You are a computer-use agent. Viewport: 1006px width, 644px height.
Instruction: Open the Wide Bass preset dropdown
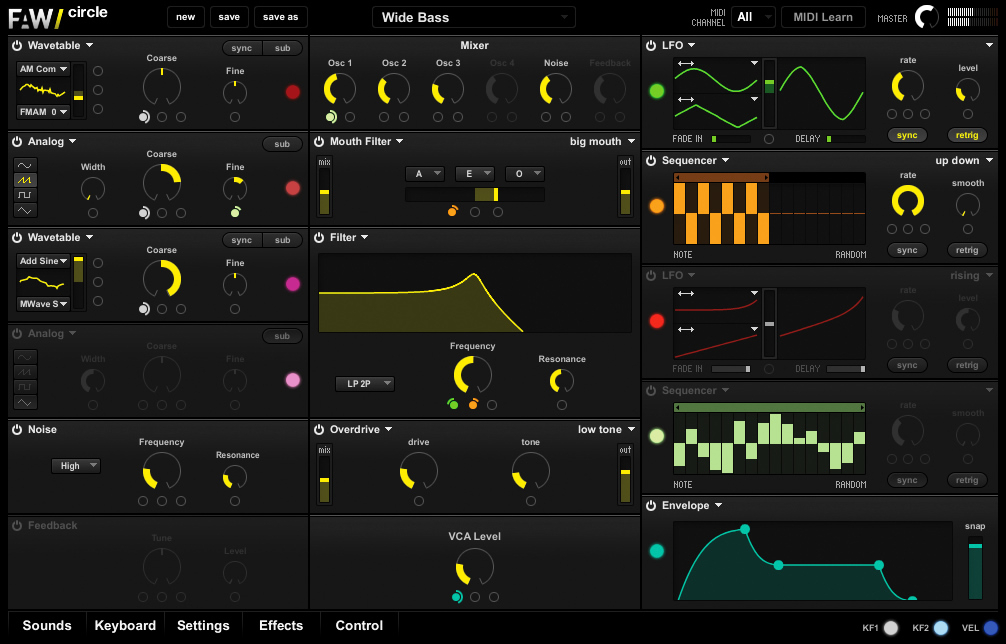pos(474,17)
